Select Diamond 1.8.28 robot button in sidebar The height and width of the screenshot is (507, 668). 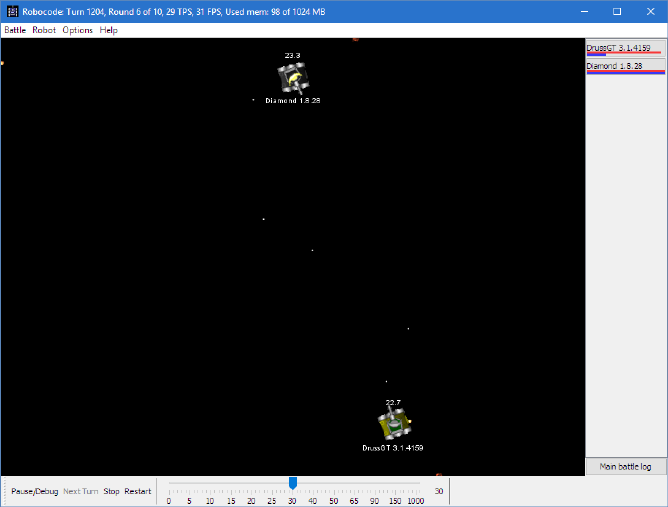coord(625,67)
